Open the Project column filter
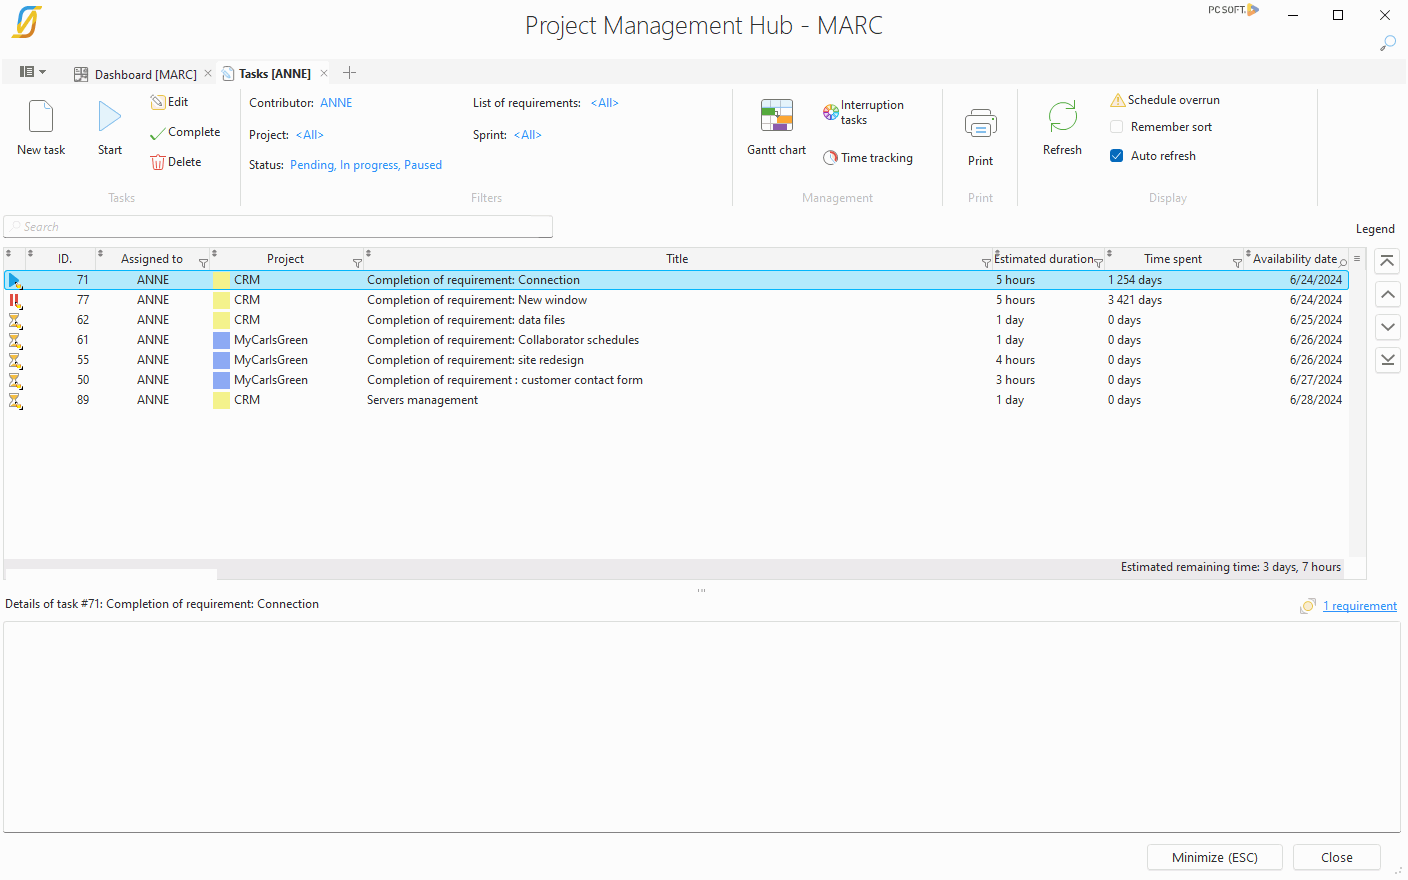This screenshot has height=880, width=1408. [357, 263]
